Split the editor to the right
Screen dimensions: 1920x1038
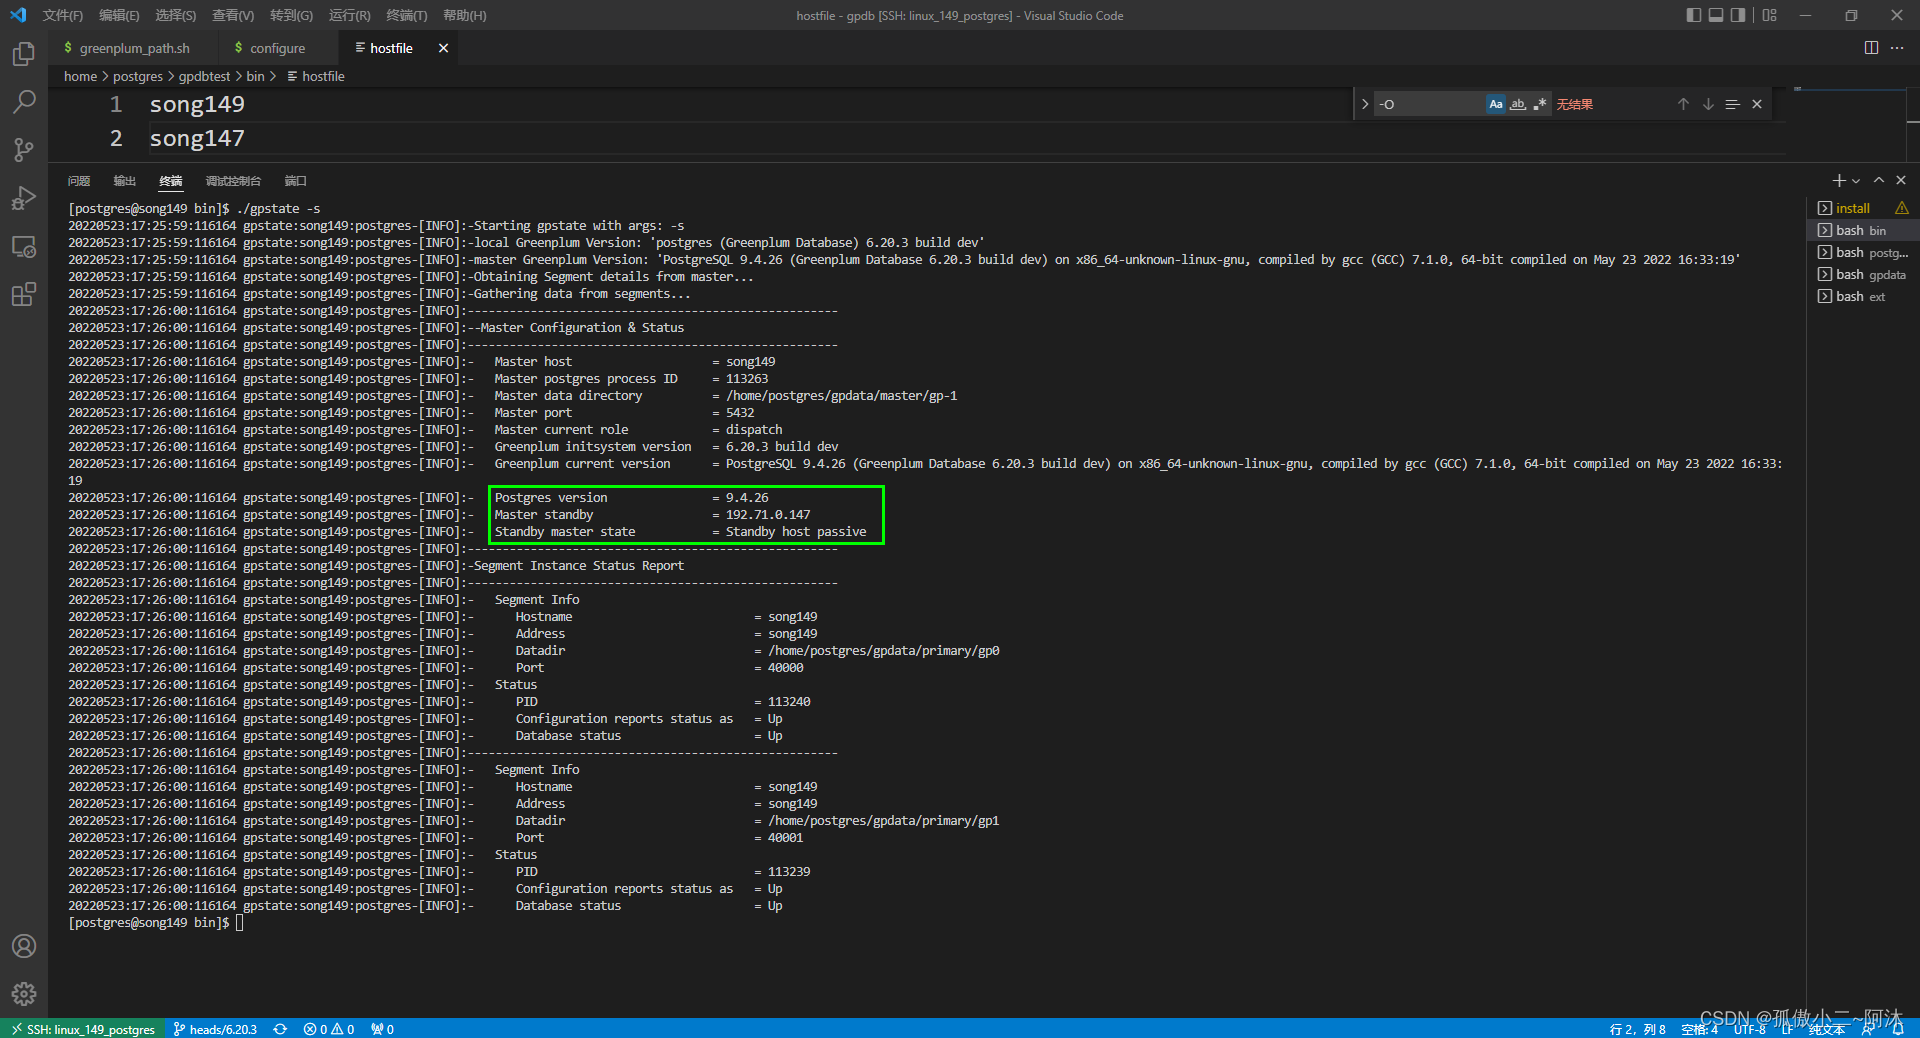click(x=1871, y=48)
